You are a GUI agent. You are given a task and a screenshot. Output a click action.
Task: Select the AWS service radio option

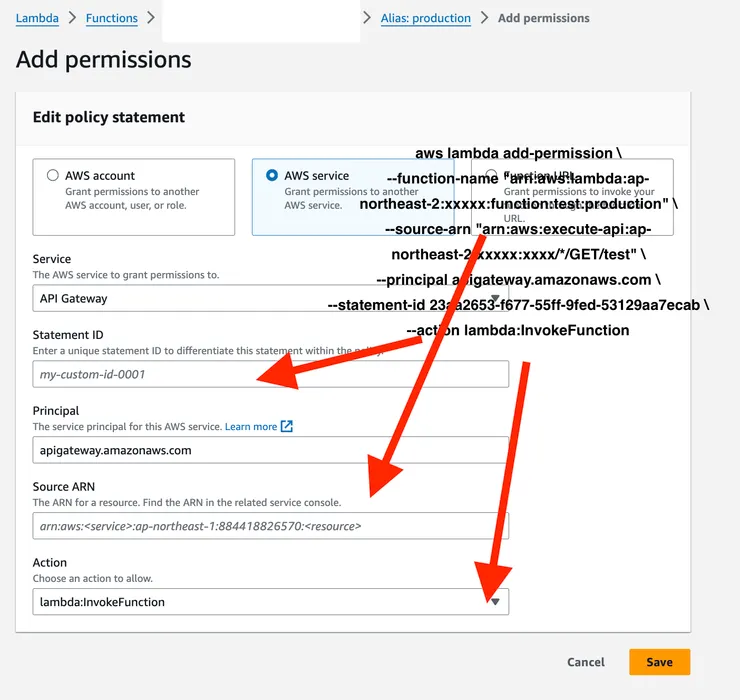[272, 176]
